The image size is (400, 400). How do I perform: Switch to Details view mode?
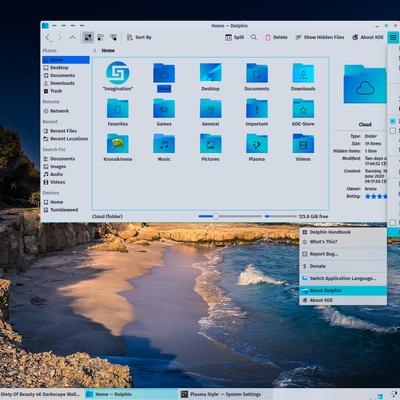[x=113, y=37]
